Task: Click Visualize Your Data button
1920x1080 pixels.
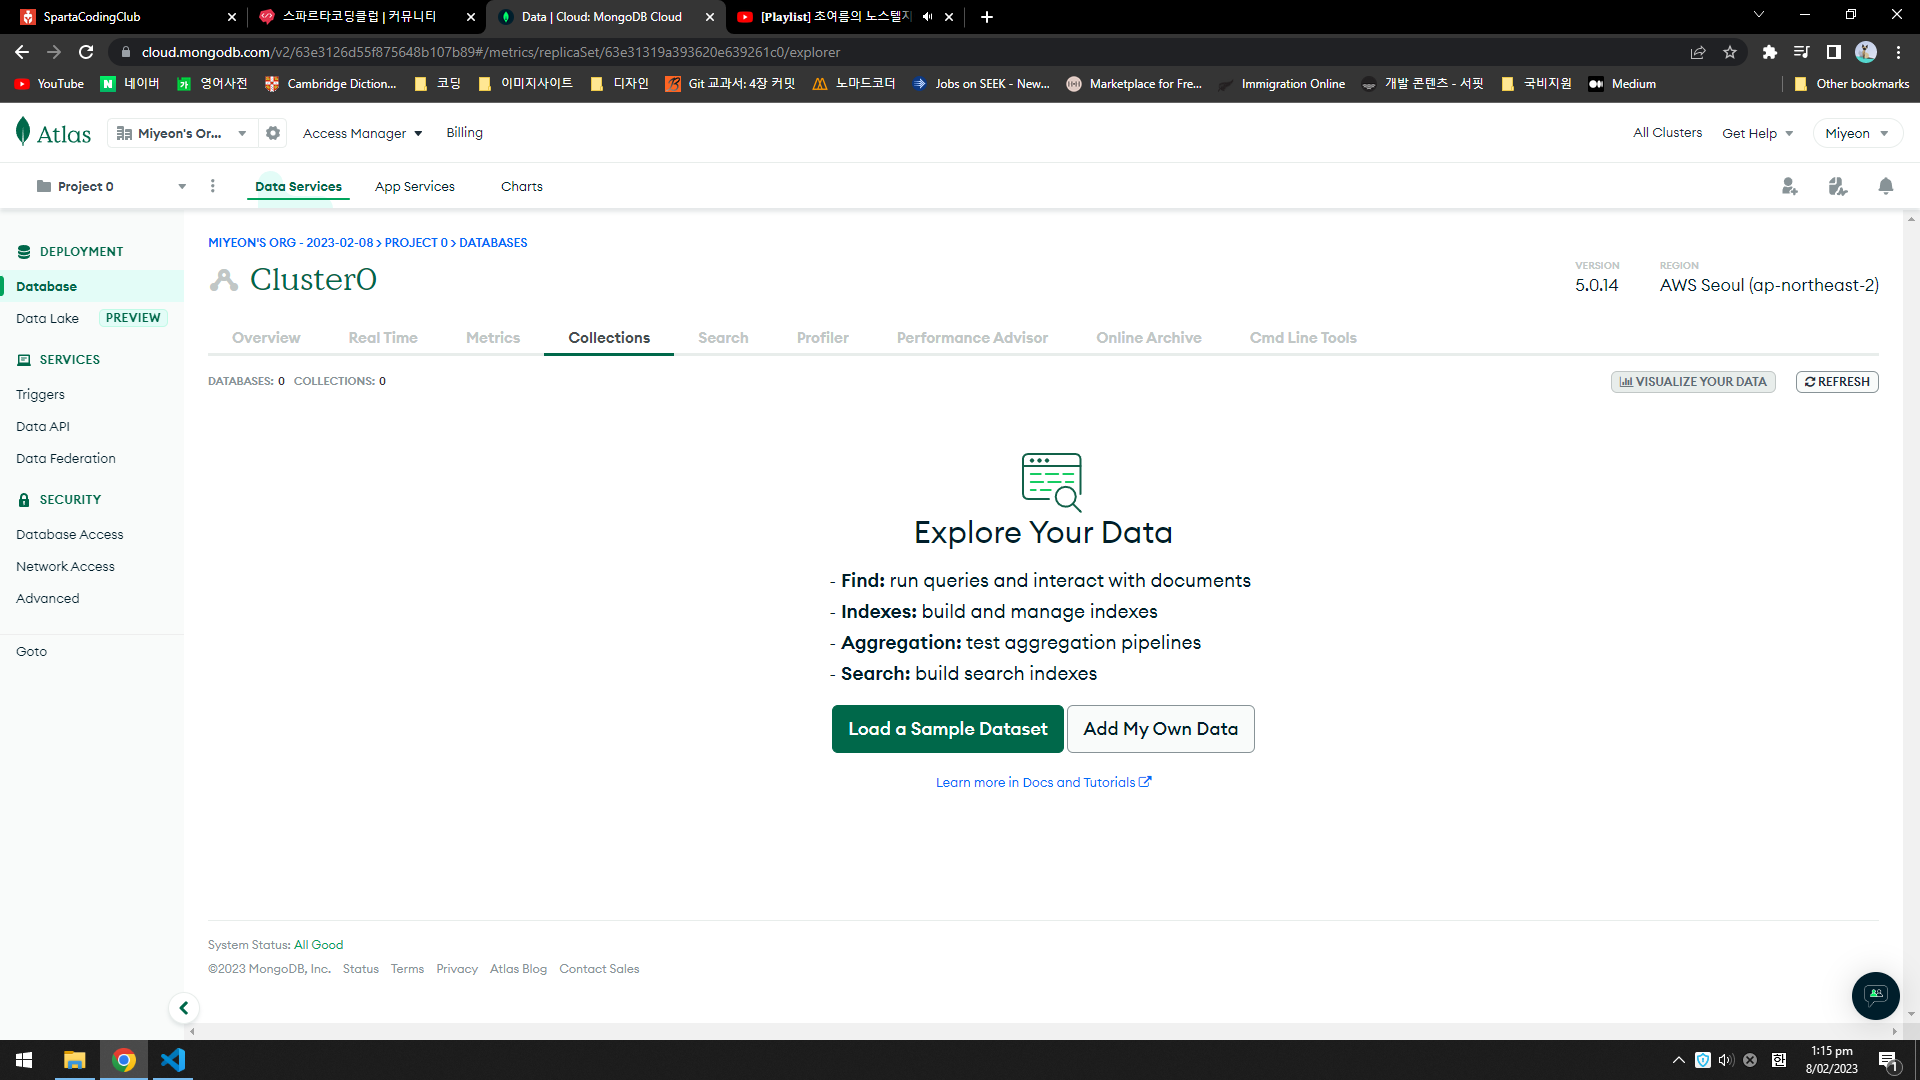Action: coord(1693,382)
